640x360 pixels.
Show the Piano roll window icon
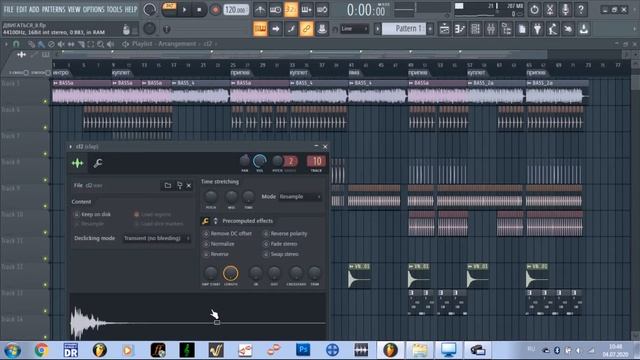click(460, 29)
